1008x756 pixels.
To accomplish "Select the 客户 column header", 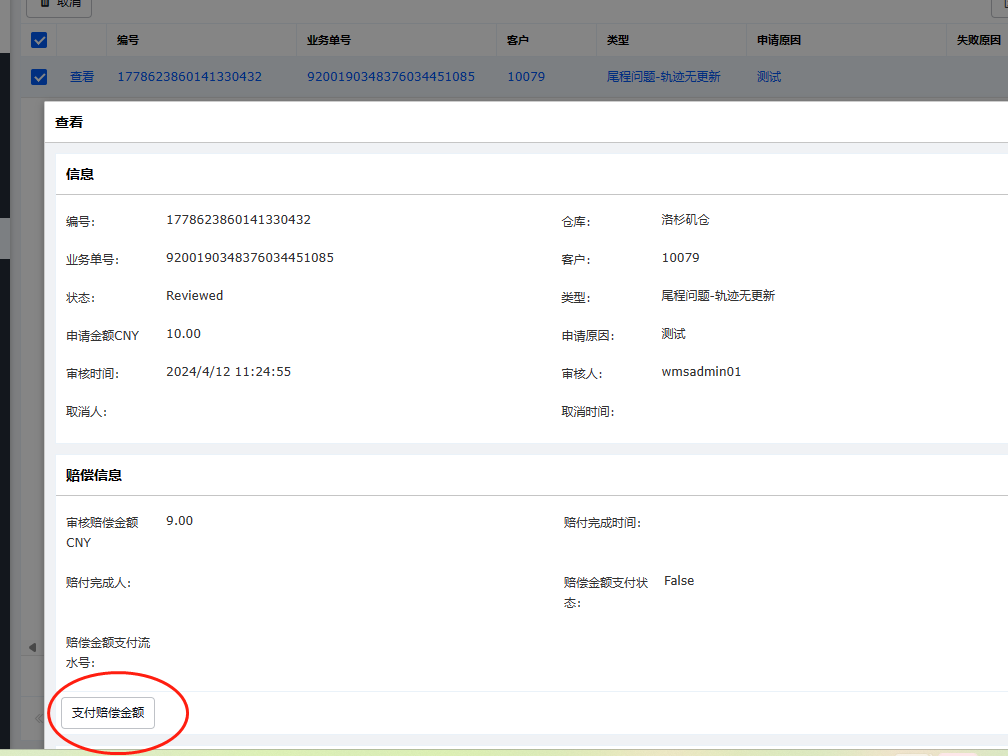I will tap(518, 41).
